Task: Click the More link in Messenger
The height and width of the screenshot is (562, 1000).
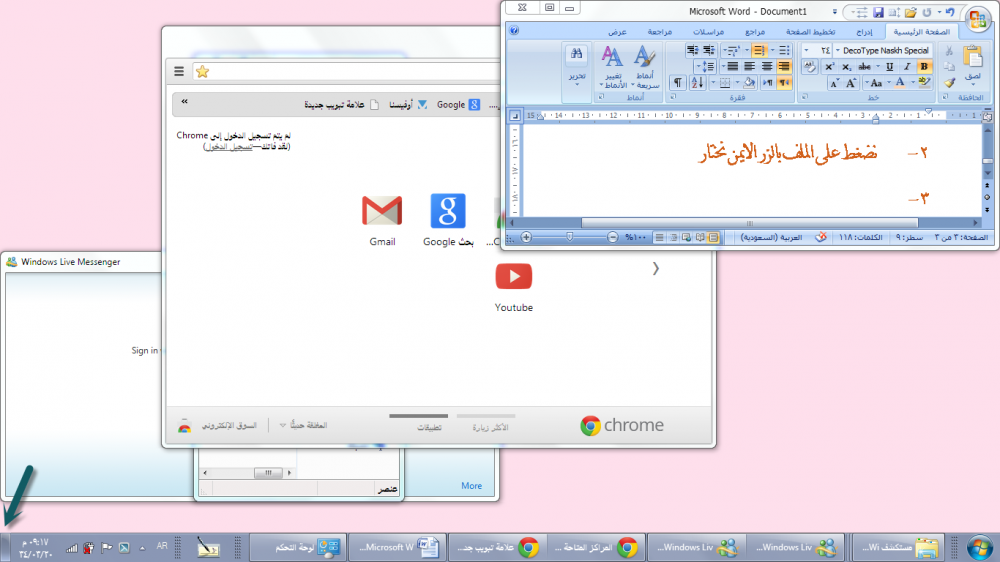Action: (x=471, y=486)
